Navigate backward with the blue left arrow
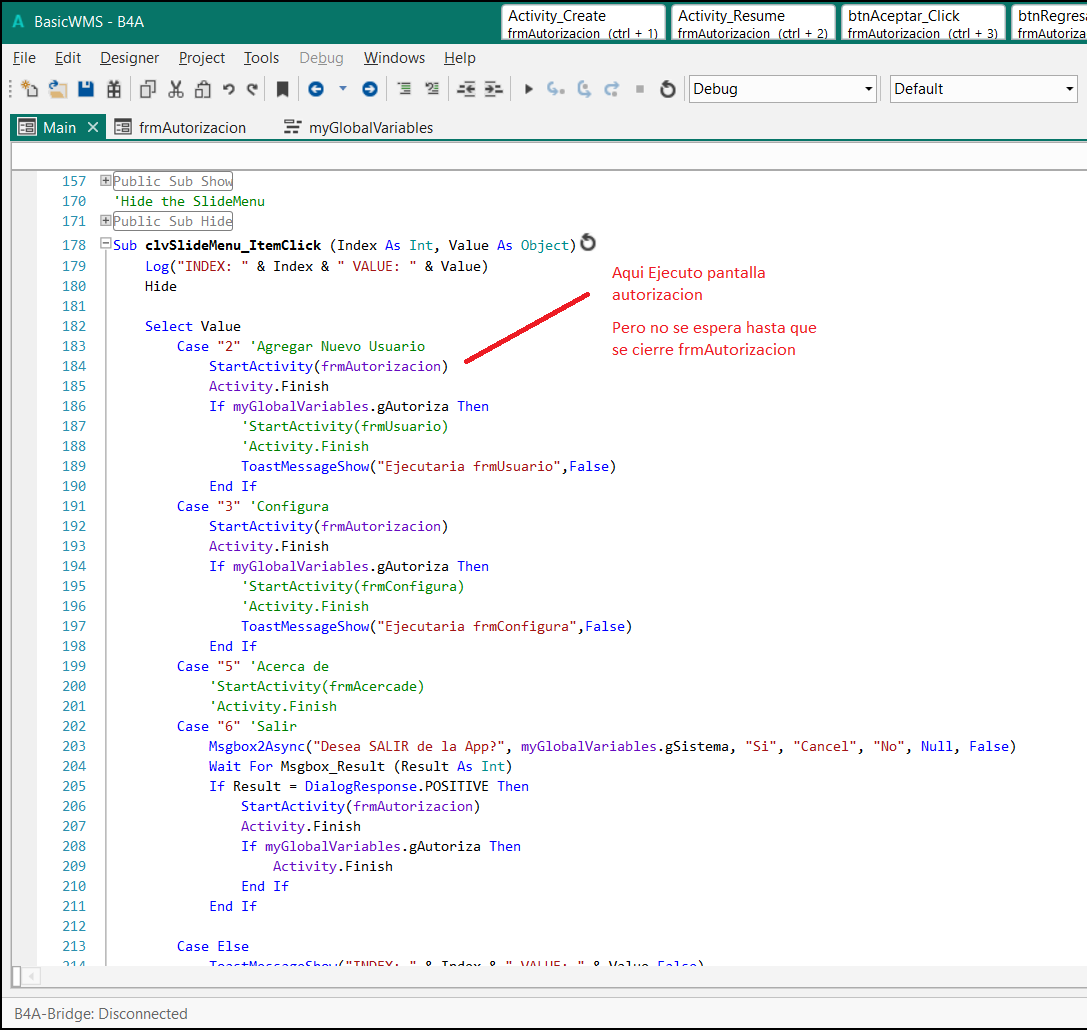The width and height of the screenshot is (1087, 1030). 316,89
